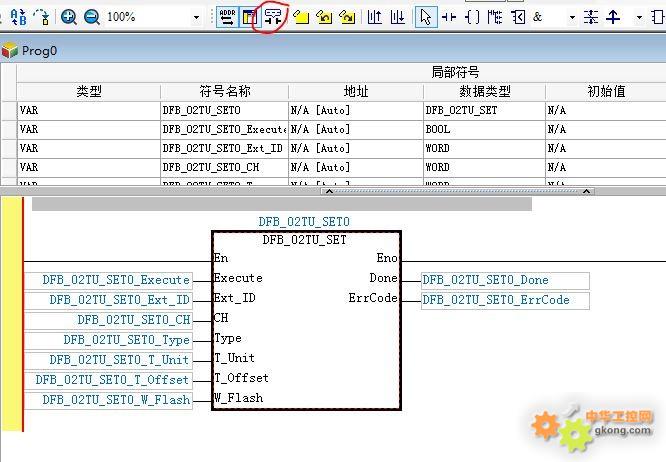Toggle the ADDR address display button
The width and height of the screenshot is (666, 462).
226,17
